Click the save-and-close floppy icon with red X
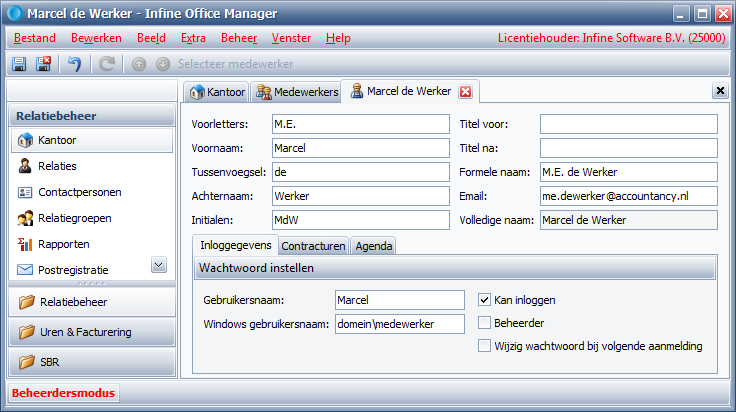Viewport: 736px width, 412px height. (x=44, y=64)
